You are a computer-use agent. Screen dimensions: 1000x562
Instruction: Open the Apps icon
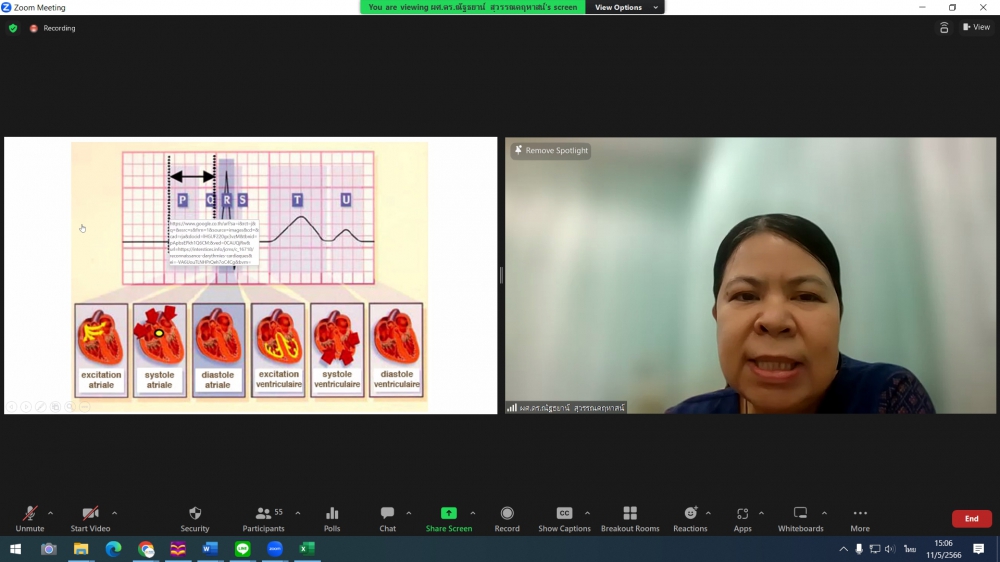pos(742,518)
